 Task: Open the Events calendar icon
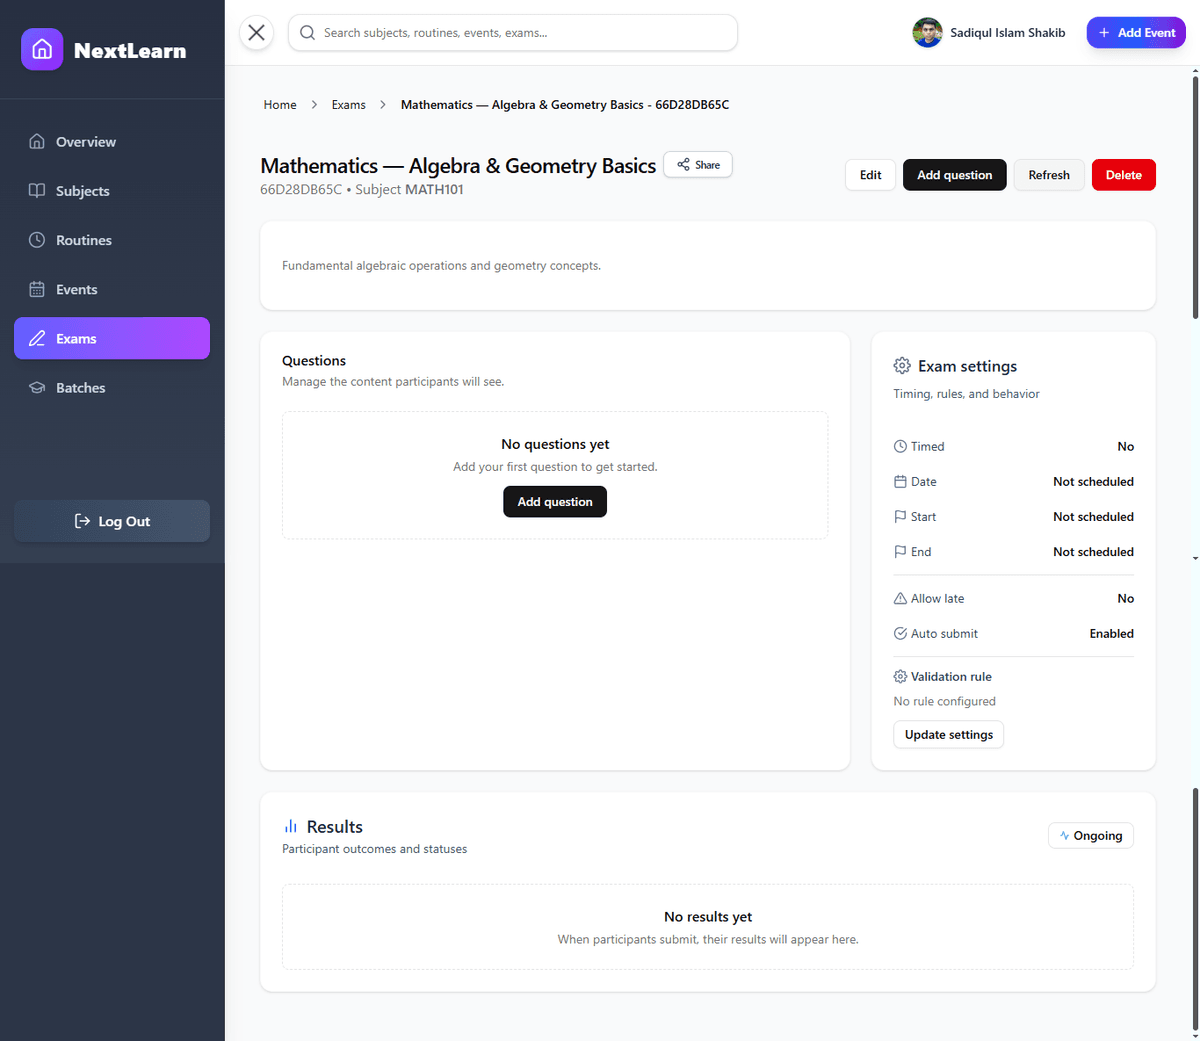pyautogui.click(x=38, y=288)
